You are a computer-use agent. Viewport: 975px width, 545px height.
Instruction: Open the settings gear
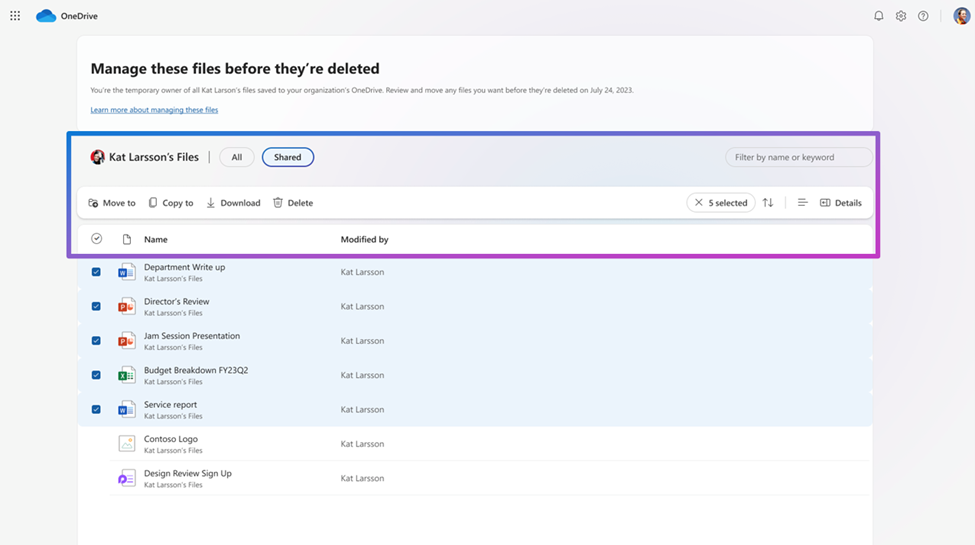(x=900, y=16)
